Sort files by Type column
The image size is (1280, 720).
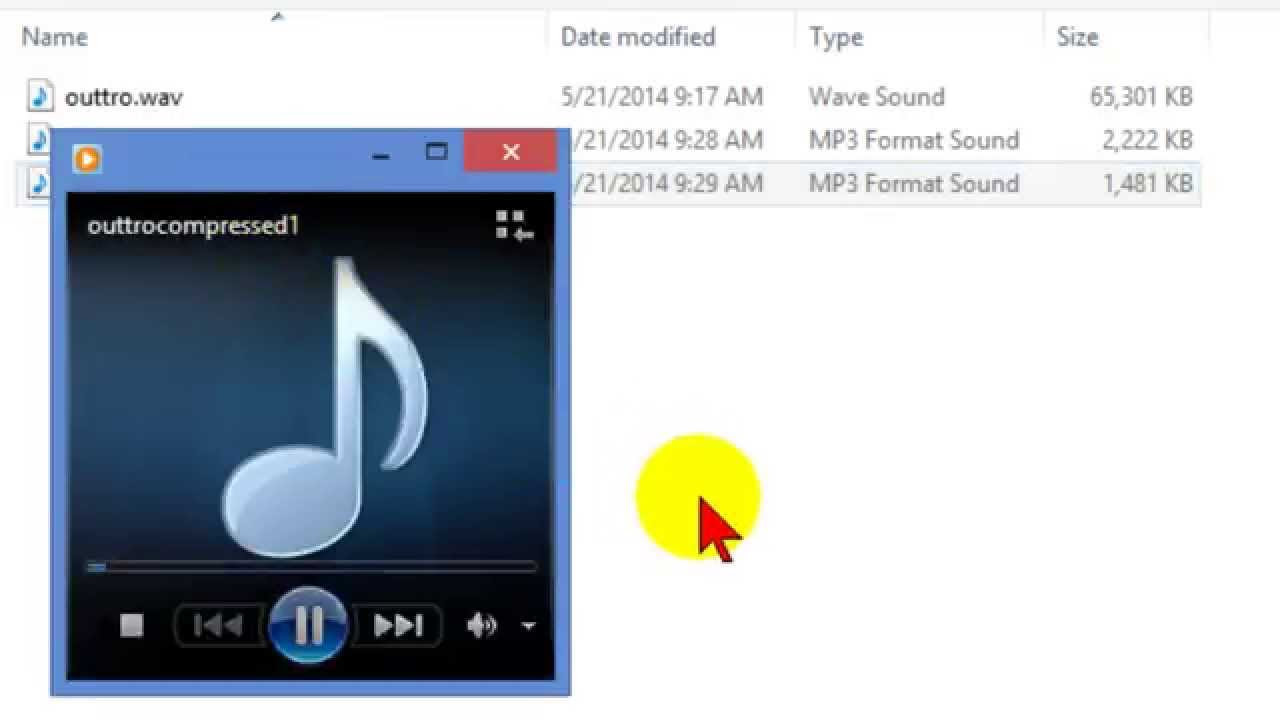[836, 37]
